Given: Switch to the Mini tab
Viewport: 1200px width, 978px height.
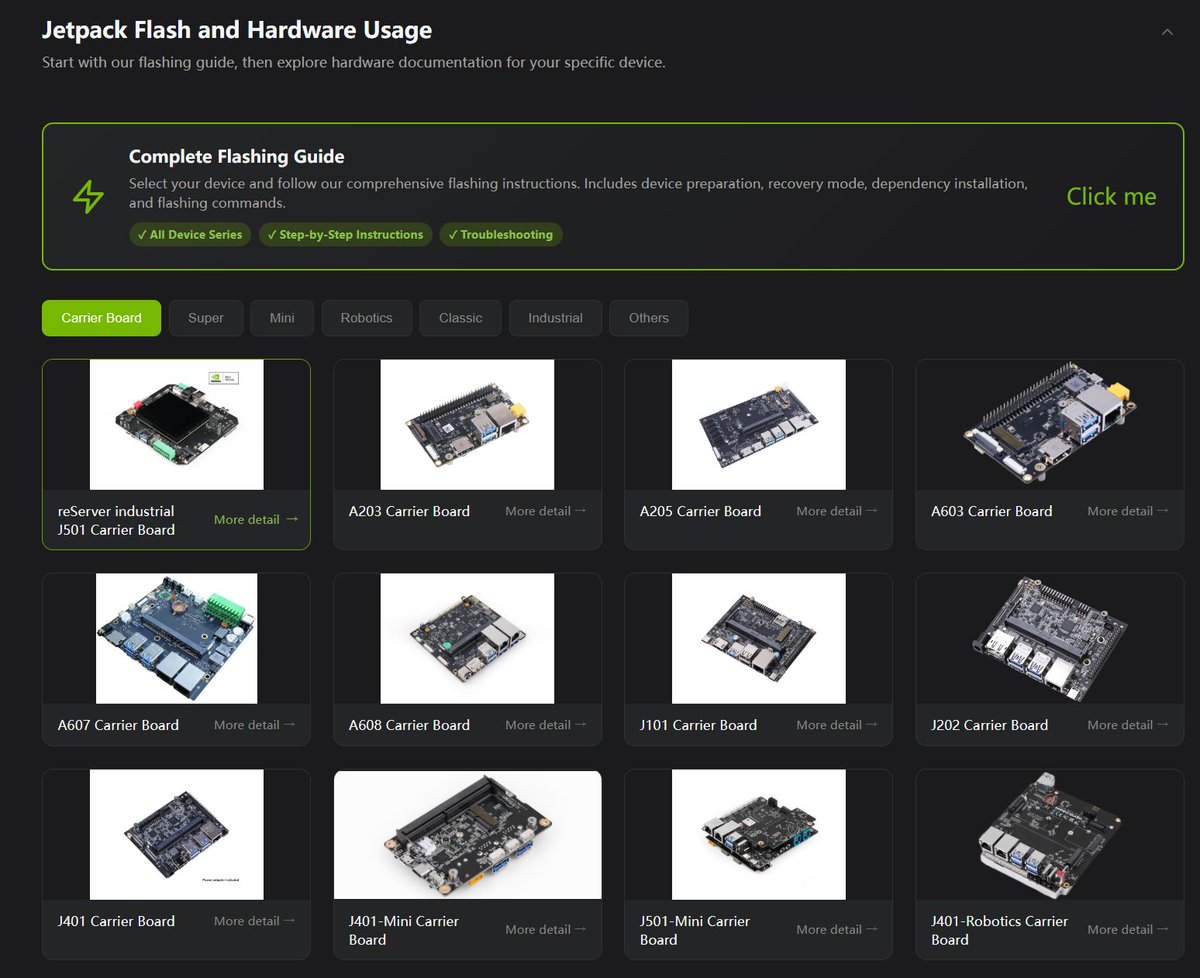Looking at the screenshot, I should point(282,318).
